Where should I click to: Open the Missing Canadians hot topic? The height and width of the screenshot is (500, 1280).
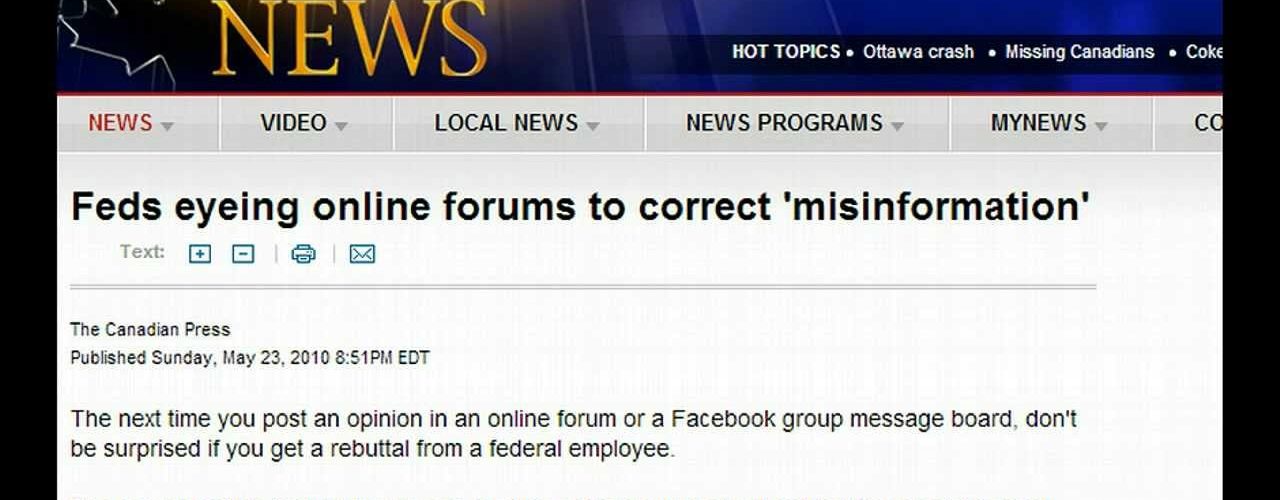(1079, 52)
